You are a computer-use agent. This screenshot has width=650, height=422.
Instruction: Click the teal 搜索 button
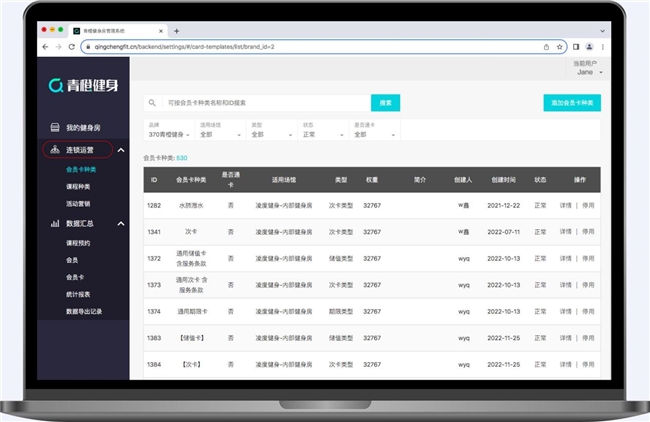386,103
